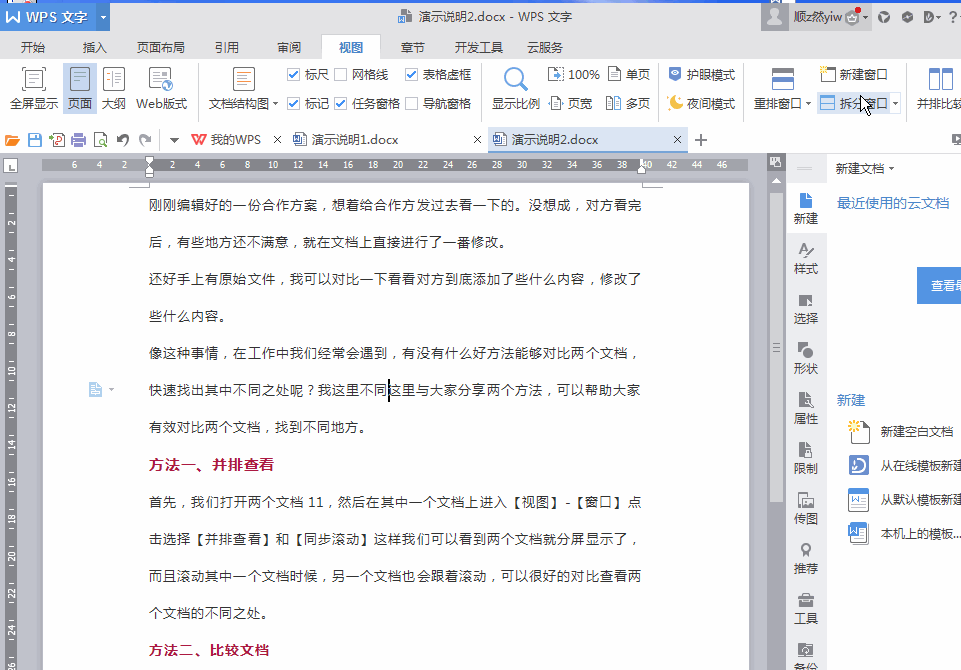Click the redo arrow icon
Image resolution: width=961 pixels, height=670 pixels.
tap(145, 140)
